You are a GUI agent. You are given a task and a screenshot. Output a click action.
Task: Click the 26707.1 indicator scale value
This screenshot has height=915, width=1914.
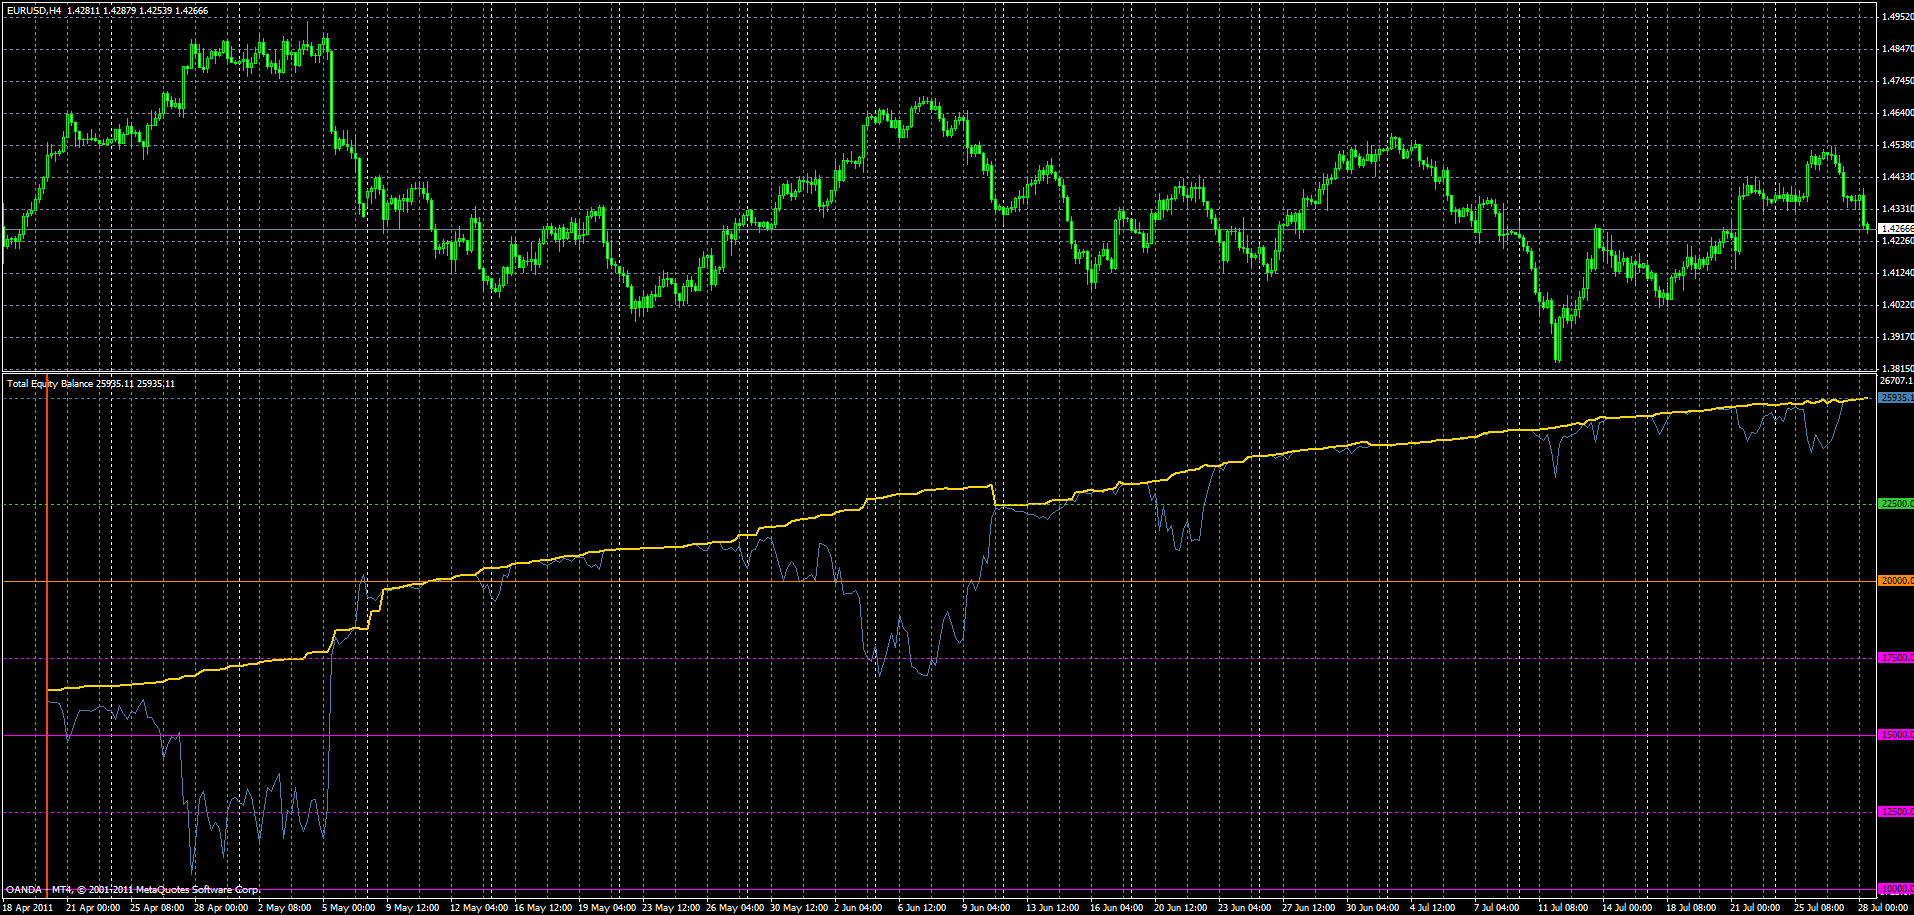point(1896,381)
